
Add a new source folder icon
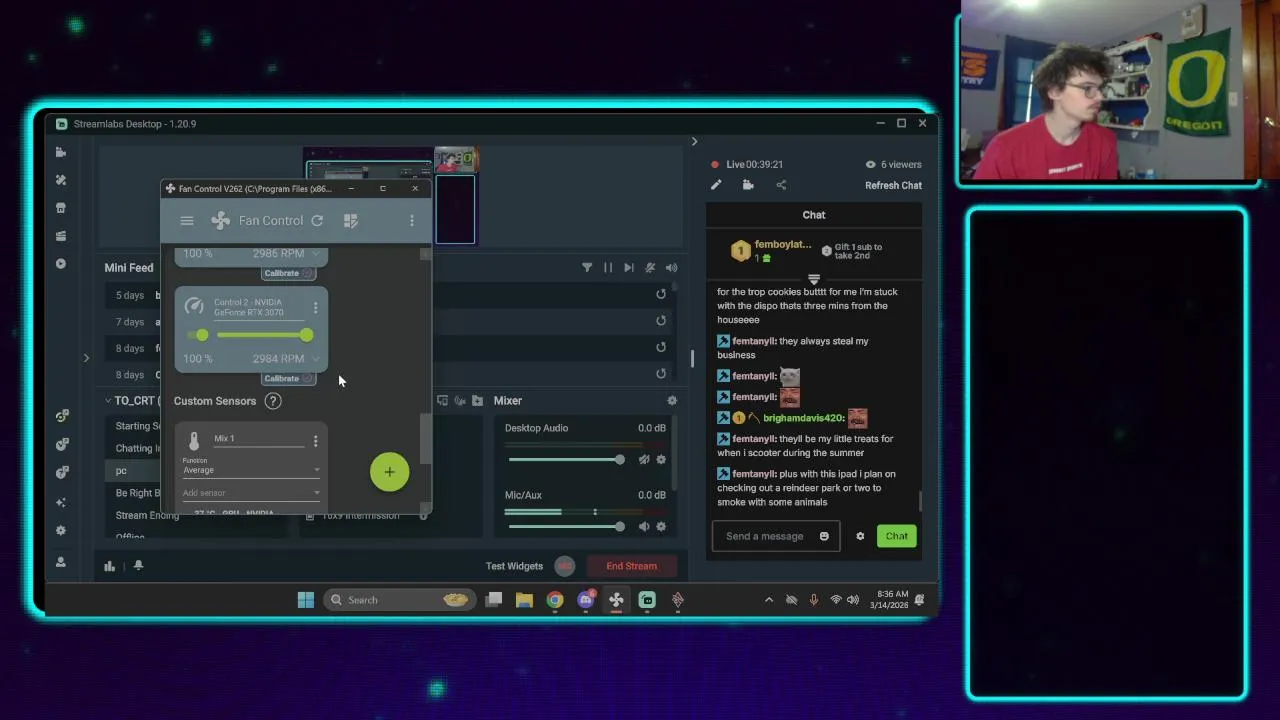[478, 401]
